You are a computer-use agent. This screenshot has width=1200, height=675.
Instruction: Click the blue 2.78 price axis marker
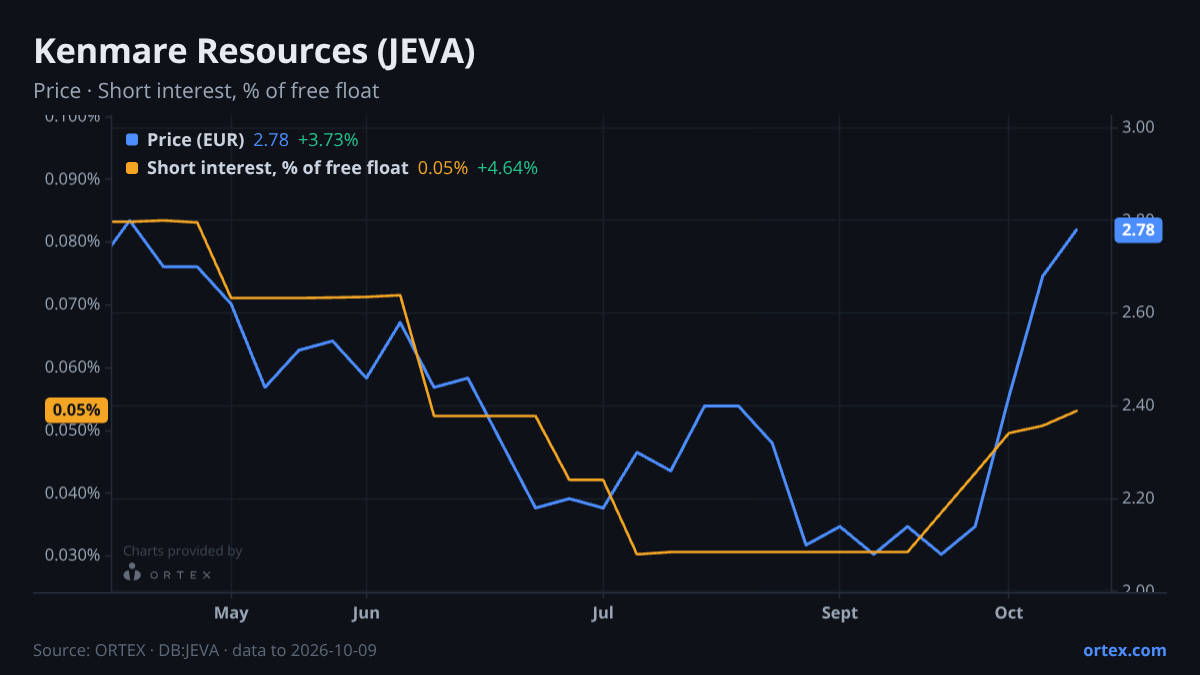pyautogui.click(x=1138, y=230)
